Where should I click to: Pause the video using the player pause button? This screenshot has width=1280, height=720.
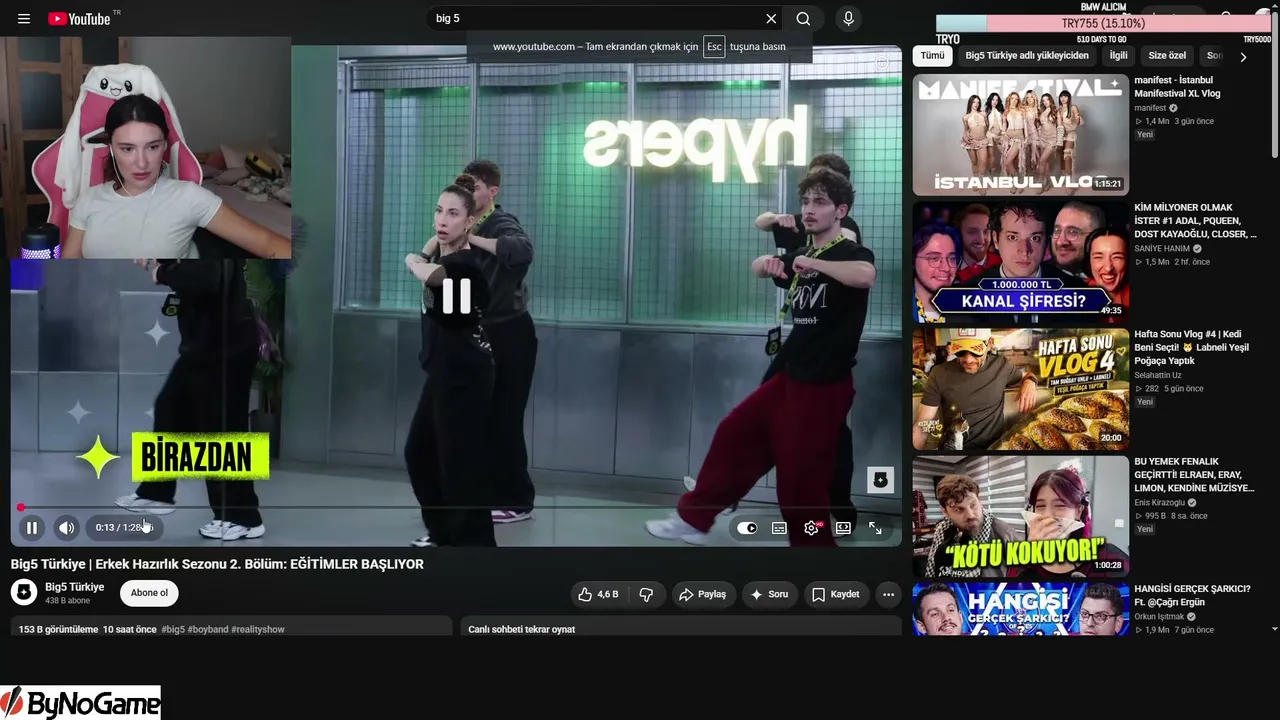pyautogui.click(x=32, y=527)
